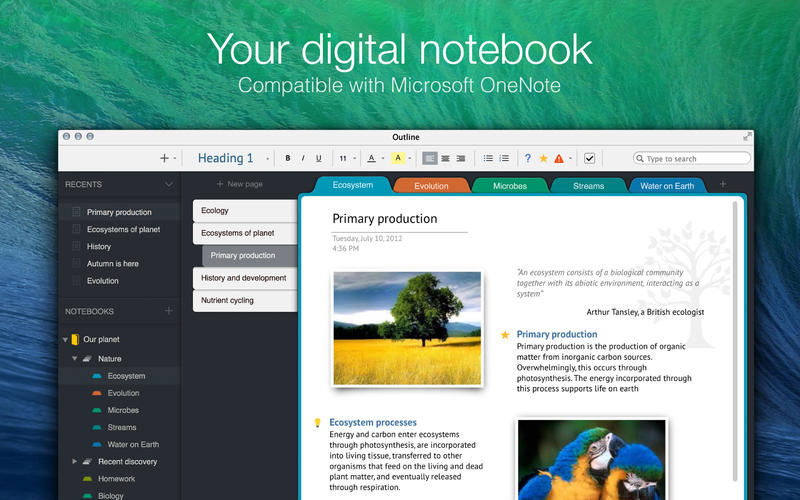Image resolution: width=800 pixels, height=500 pixels.
Task: Open the add-item dropdown arrow beside the plus
Action: 174,158
